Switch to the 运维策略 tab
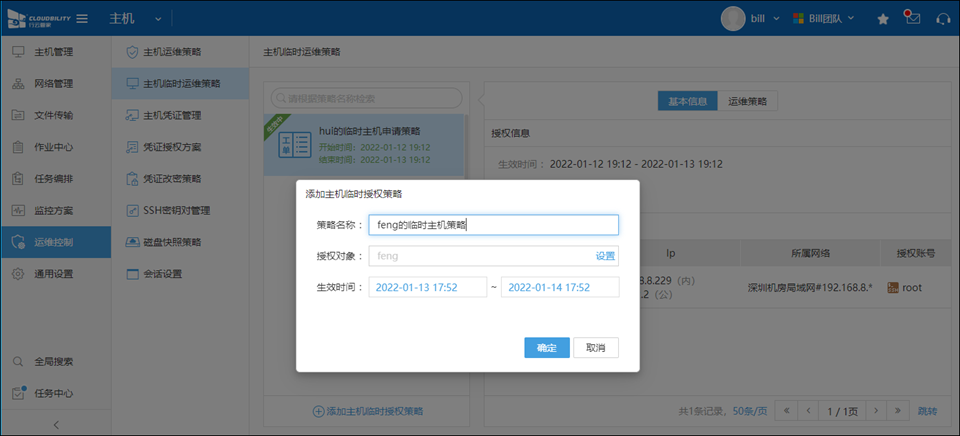This screenshot has width=960, height=436. pos(748,102)
